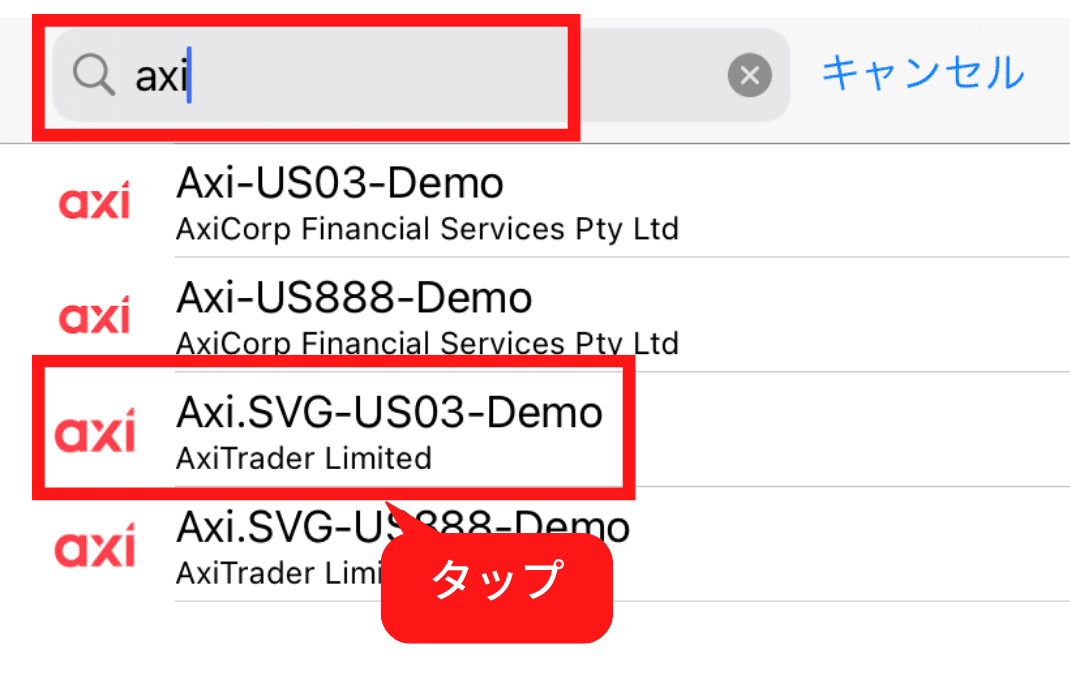Screen dimensions: 1070x676
Task: Click the typed 'axi' text in search field
Action: point(161,75)
